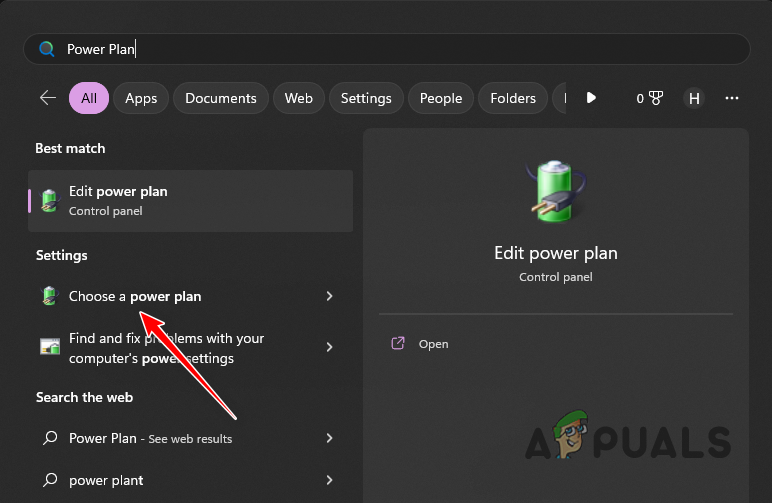Image resolution: width=772 pixels, height=503 pixels.
Task: Open the three-dot more options menu
Action: click(x=732, y=98)
